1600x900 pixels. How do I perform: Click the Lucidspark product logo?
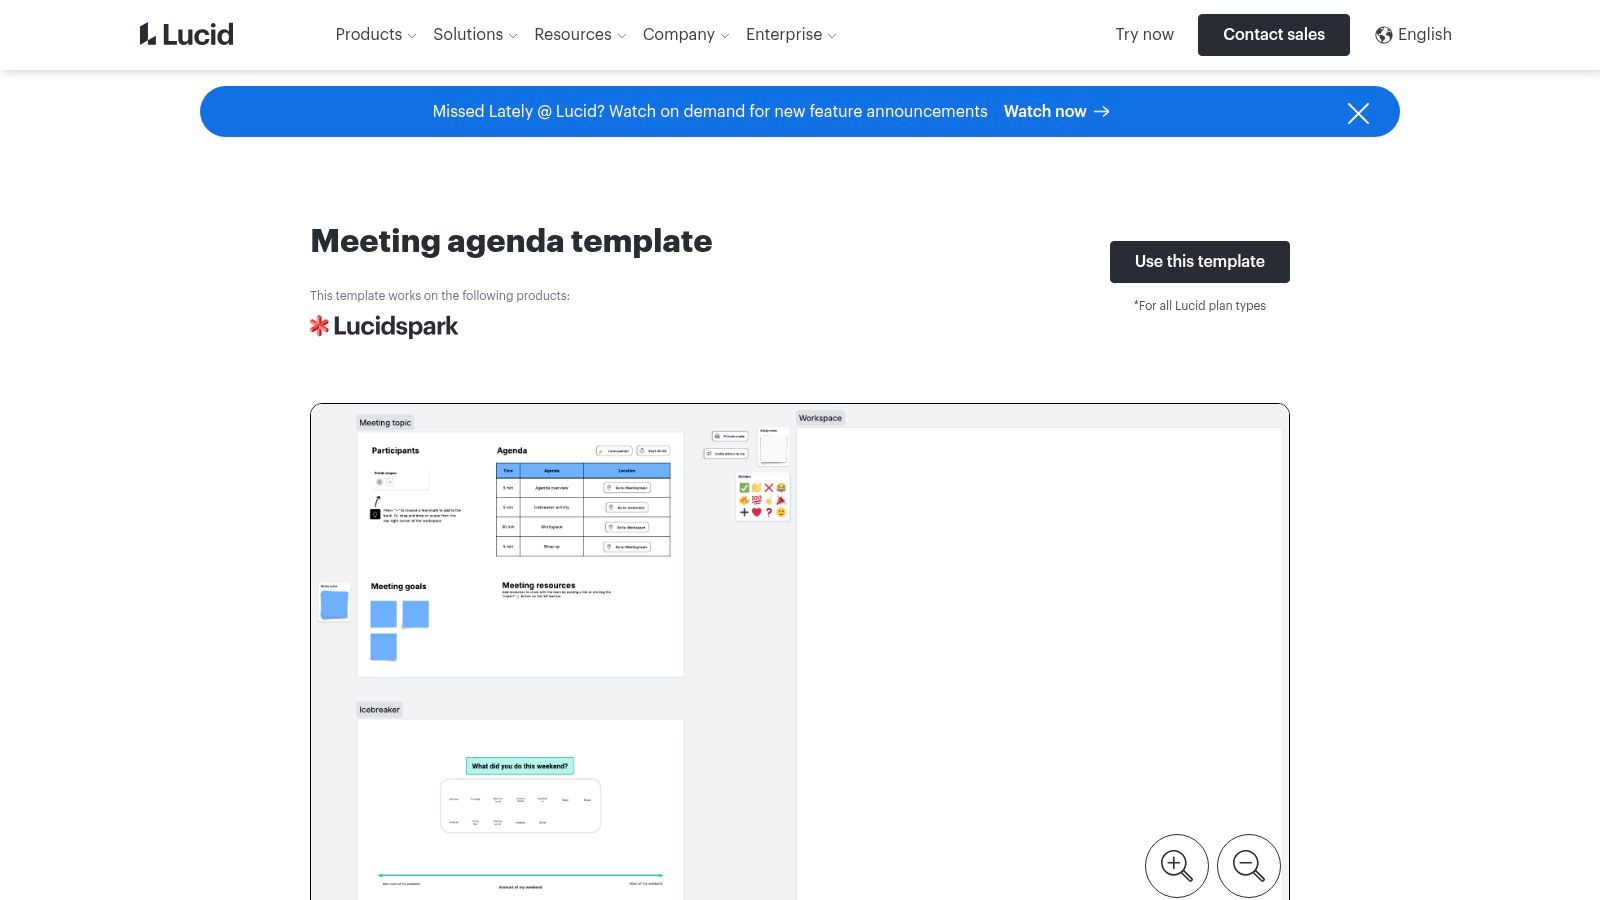(x=384, y=325)
